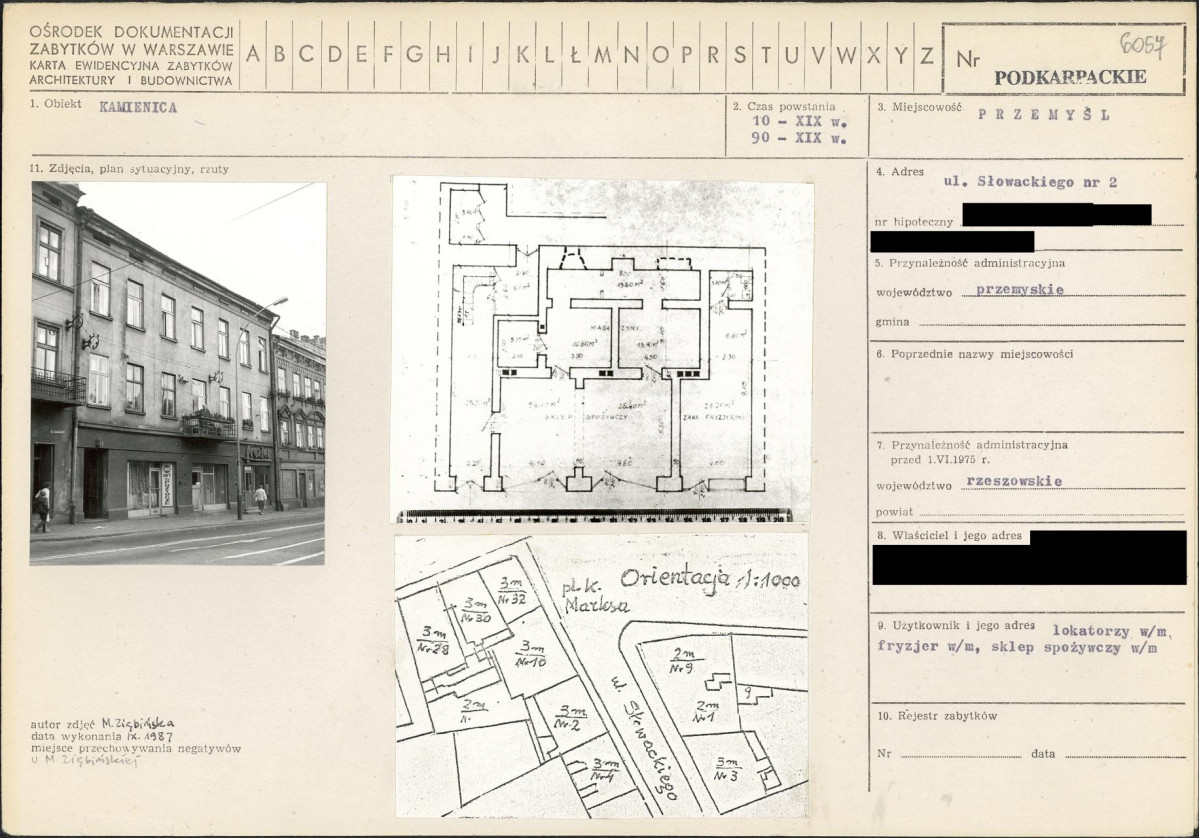This screenshot has width=1199, height=838.
Task: Click the PODKARPACKIE stamp
Action: (x=1070, y=77)
